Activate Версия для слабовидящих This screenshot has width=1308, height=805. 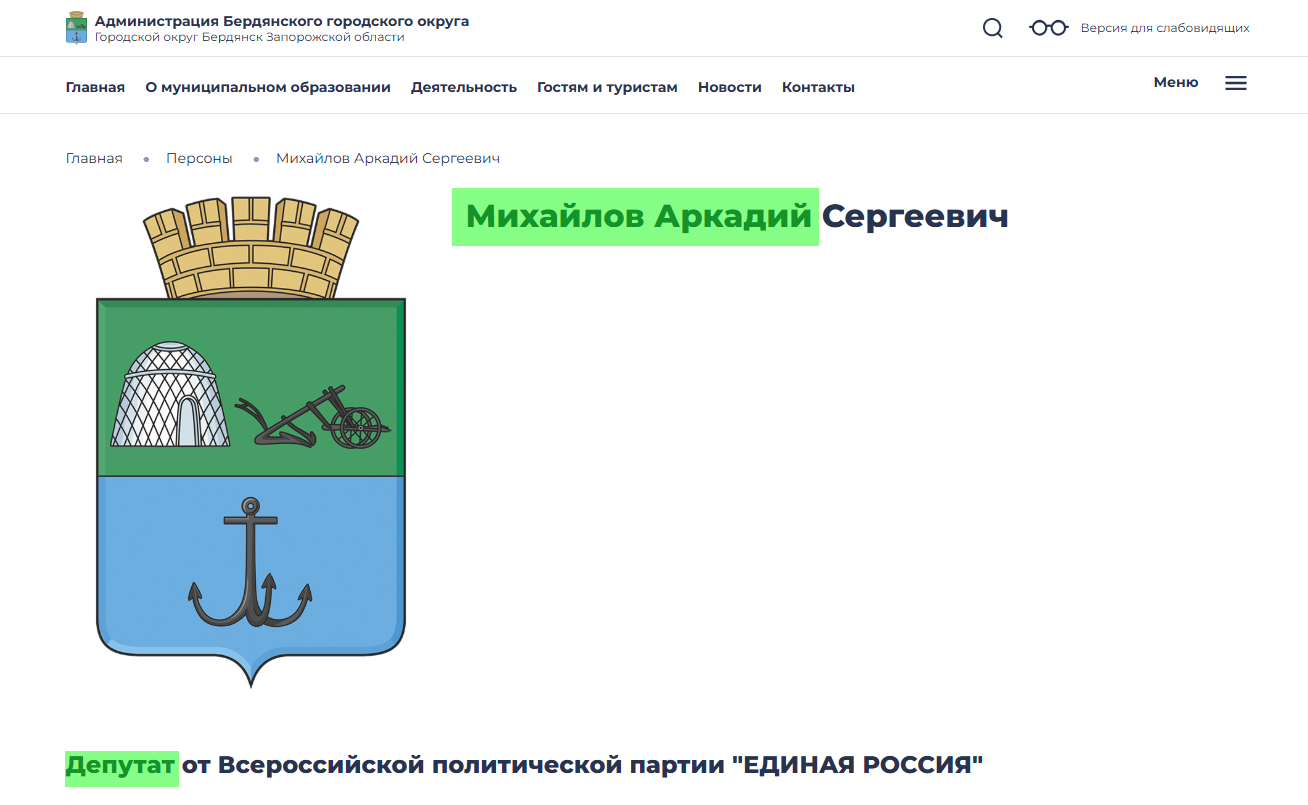coord(1164,27)
